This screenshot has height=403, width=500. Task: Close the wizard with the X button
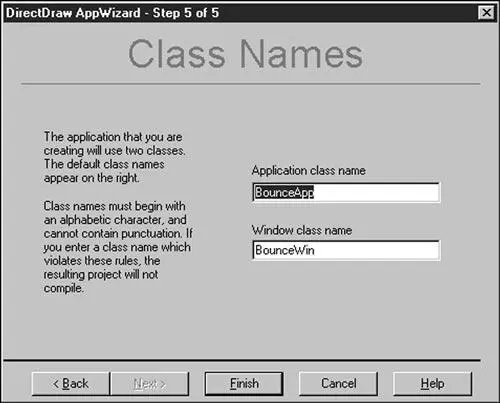486,13
